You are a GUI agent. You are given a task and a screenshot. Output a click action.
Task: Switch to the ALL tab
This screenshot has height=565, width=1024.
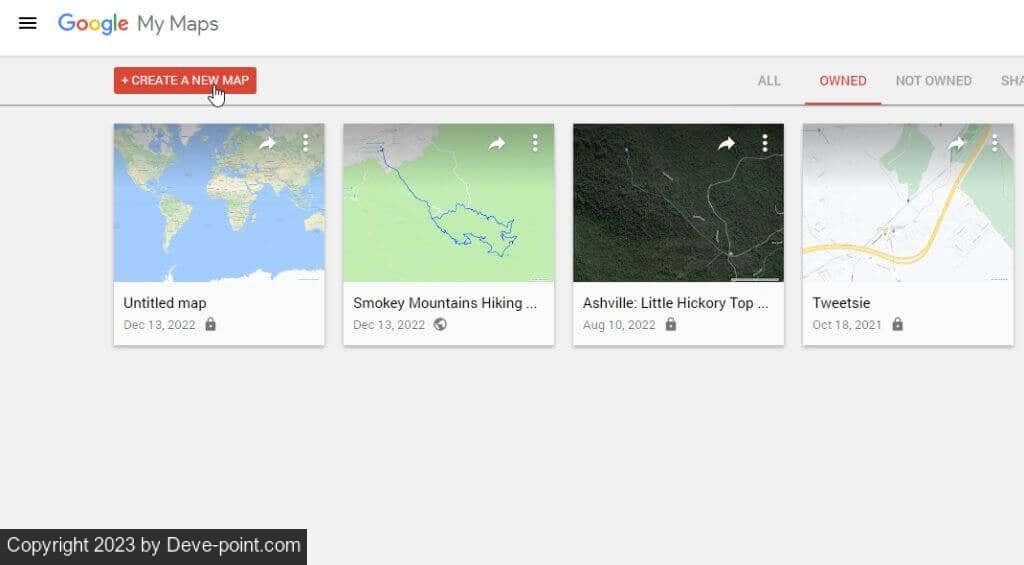pyautogui.click(x=769, y=81)
